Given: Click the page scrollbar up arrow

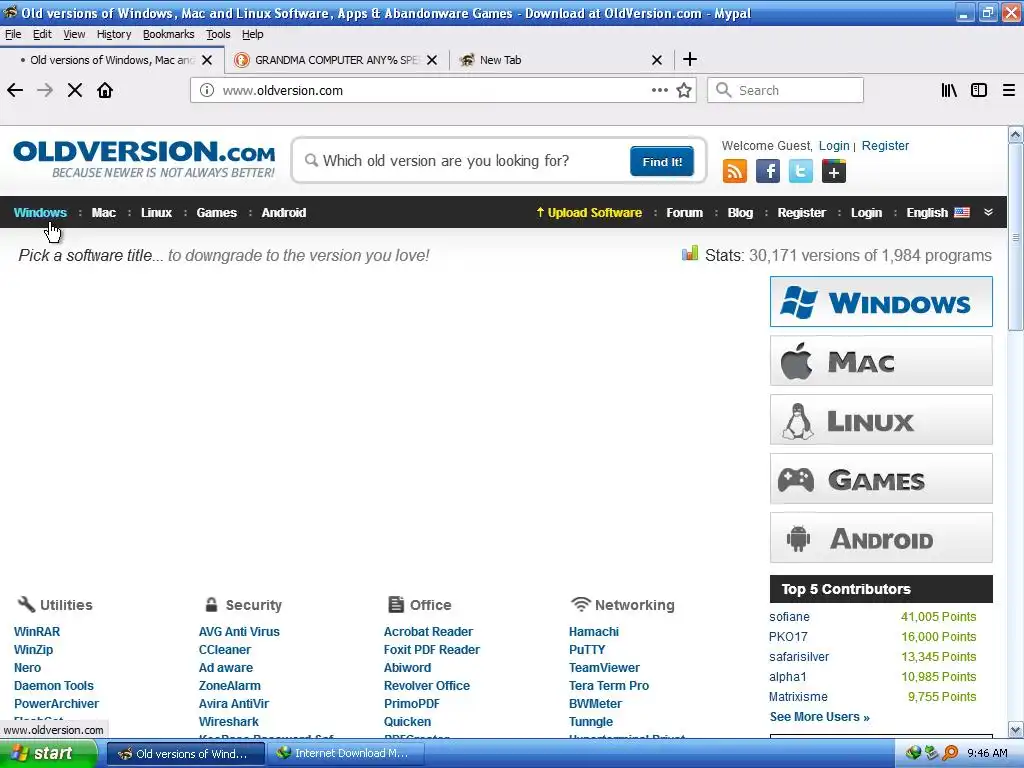Looking at the screenshot, I should coord(1016,135).
